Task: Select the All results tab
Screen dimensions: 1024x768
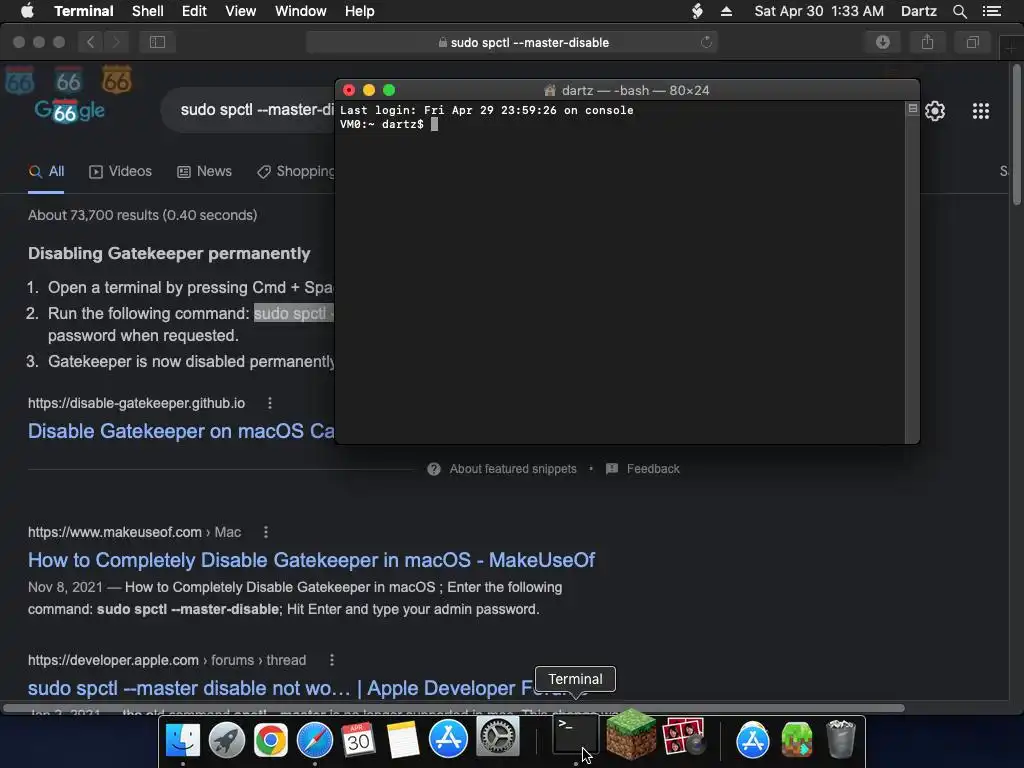Action: click(46, 172)
